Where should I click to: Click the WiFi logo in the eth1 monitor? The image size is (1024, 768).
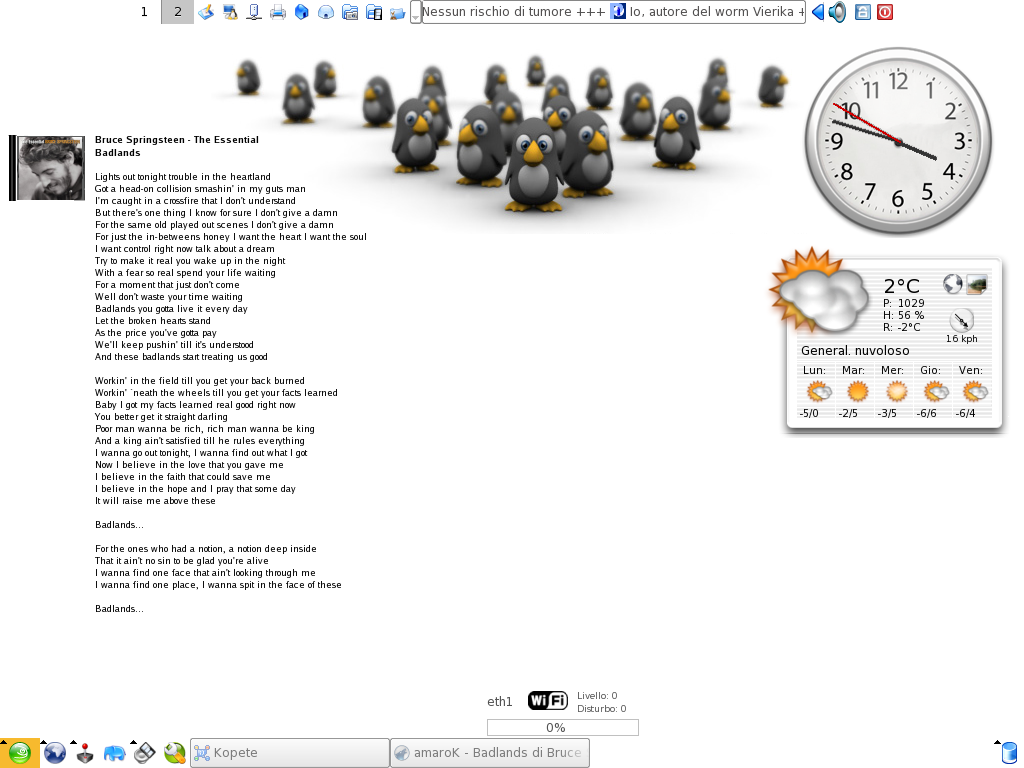click(548, 701)
